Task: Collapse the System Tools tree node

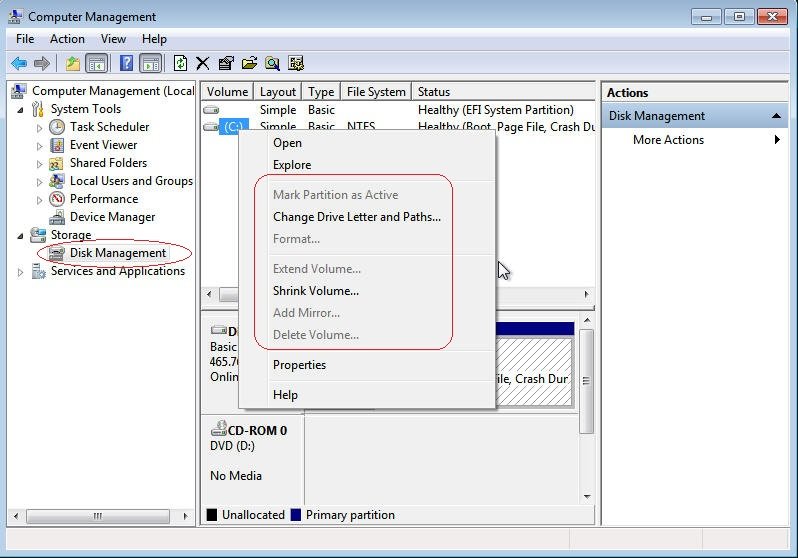Action: 20,110
